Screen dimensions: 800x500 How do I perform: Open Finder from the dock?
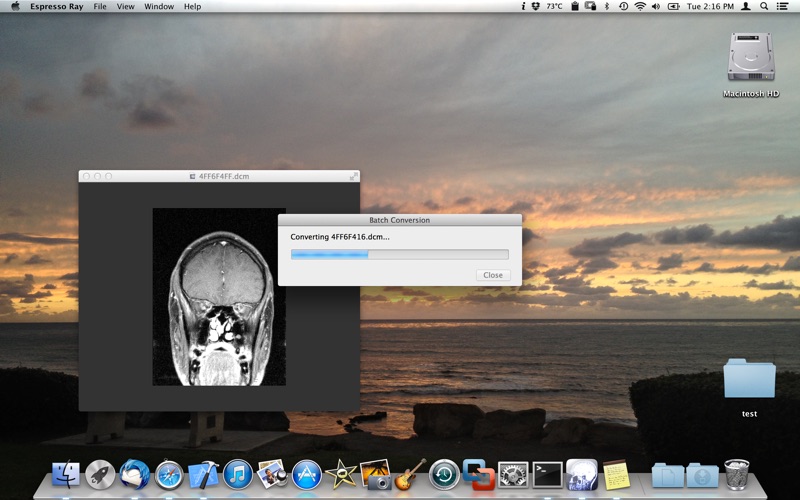(x=66, y=474)
